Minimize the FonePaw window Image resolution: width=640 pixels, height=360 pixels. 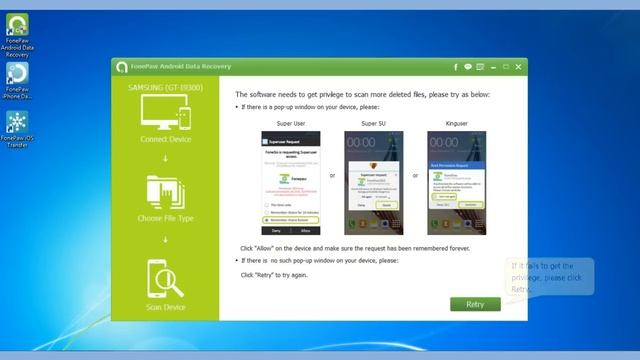[x=493, y=67]
